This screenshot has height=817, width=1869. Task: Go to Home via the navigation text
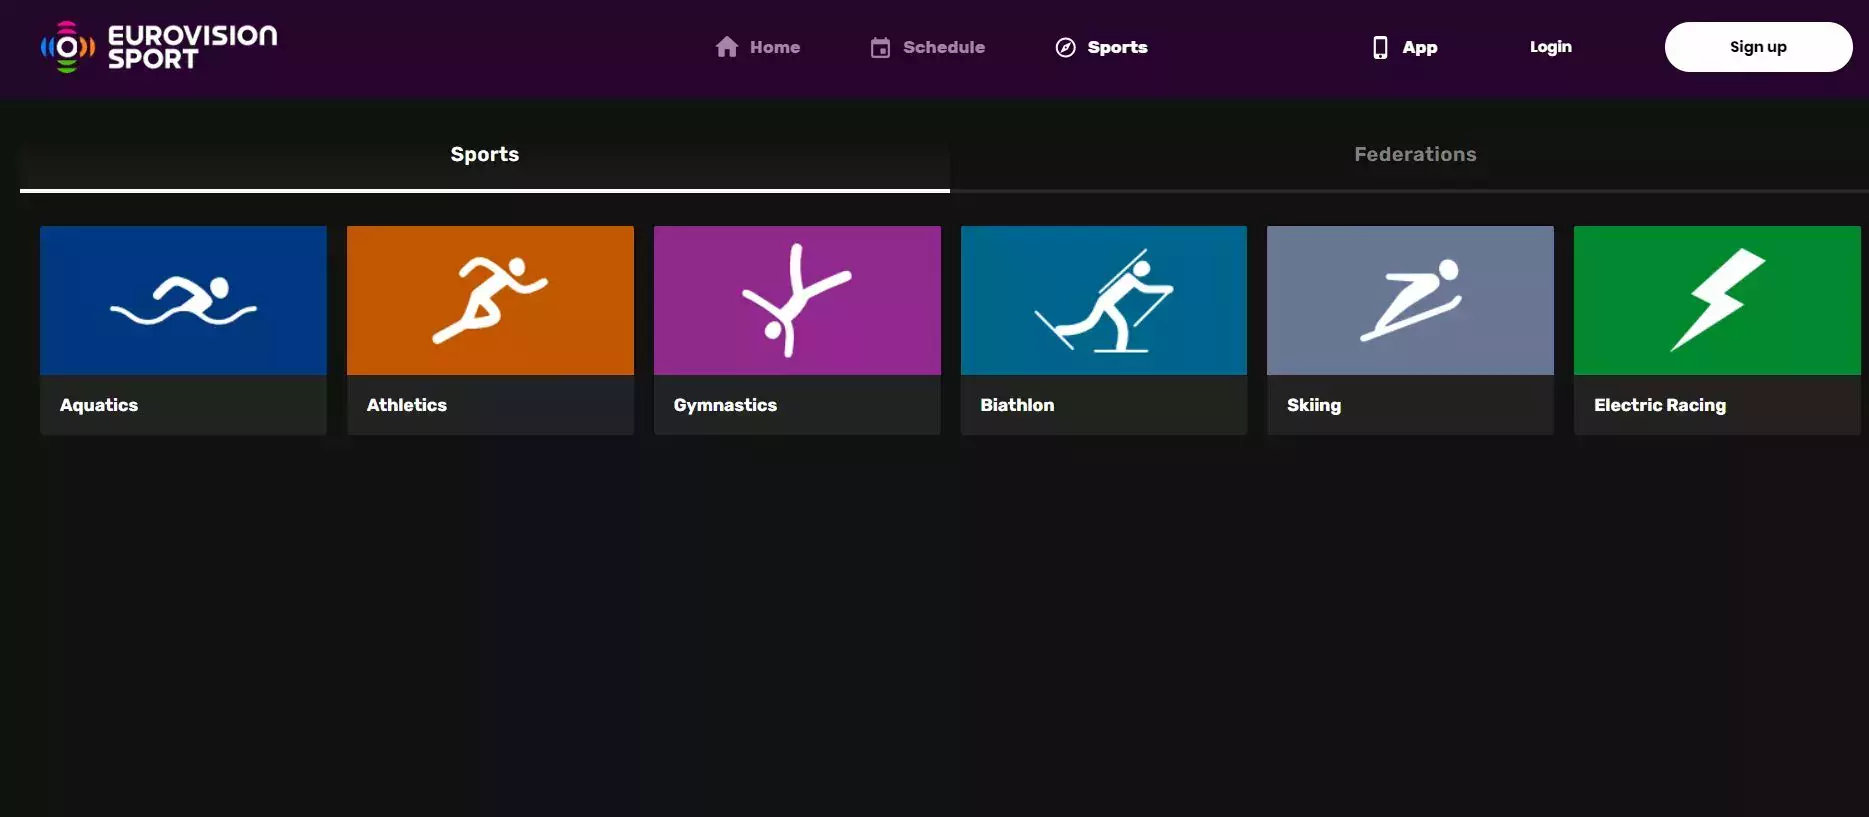point(775,47)
